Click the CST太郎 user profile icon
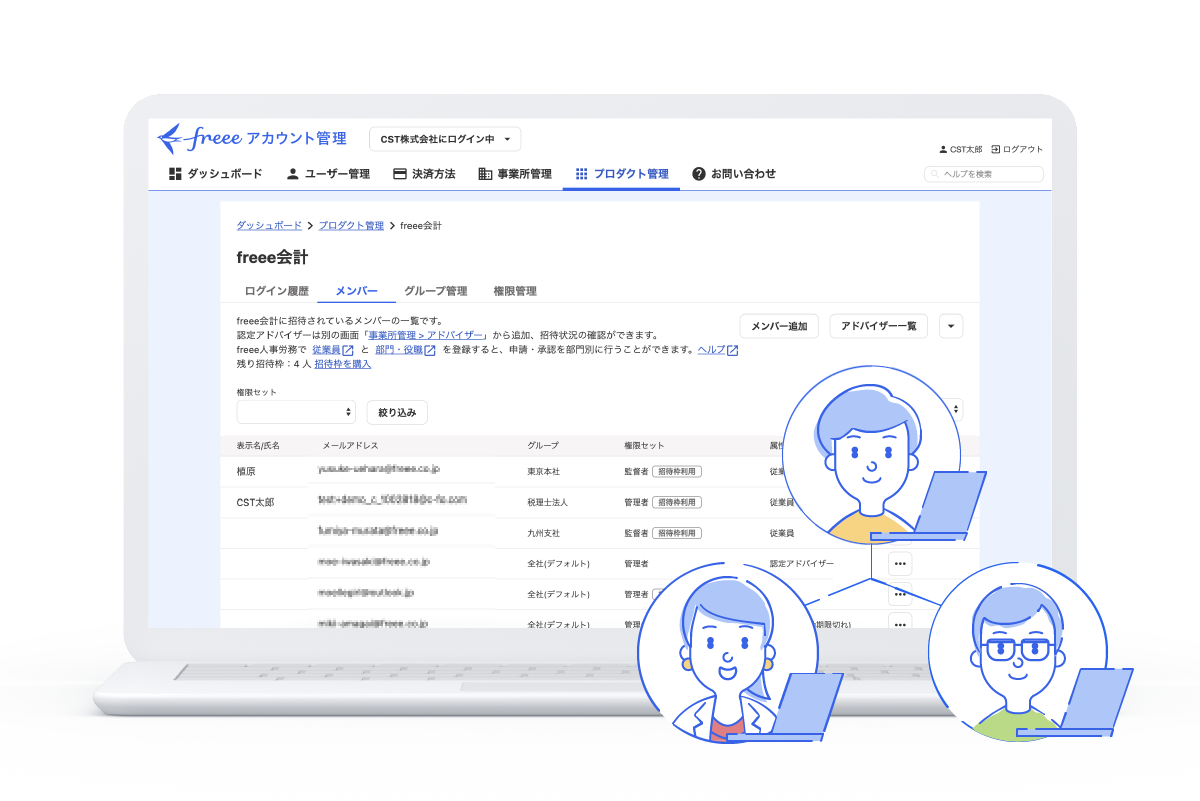 click(x=943, y=149)
